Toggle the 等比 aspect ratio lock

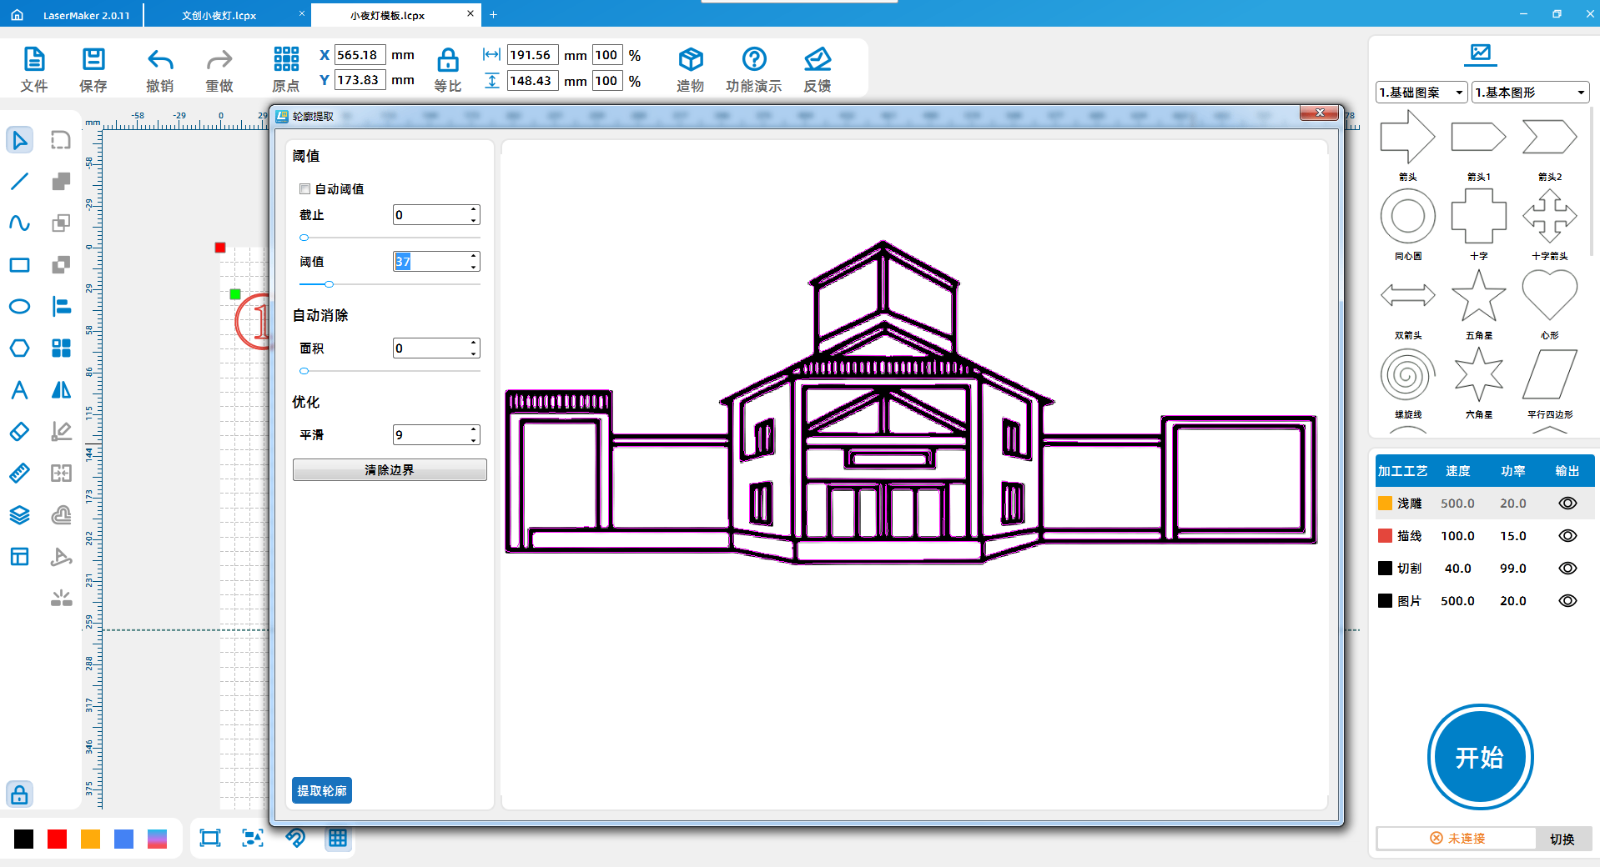tap(448, 60)
